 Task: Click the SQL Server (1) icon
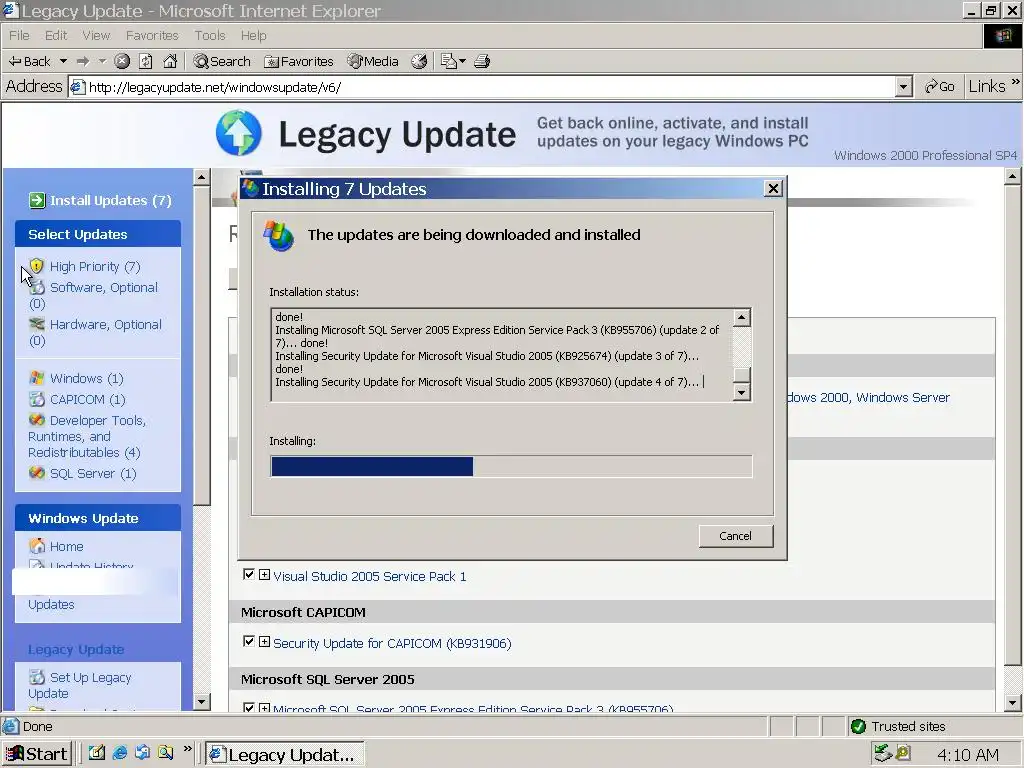(37, 473)
